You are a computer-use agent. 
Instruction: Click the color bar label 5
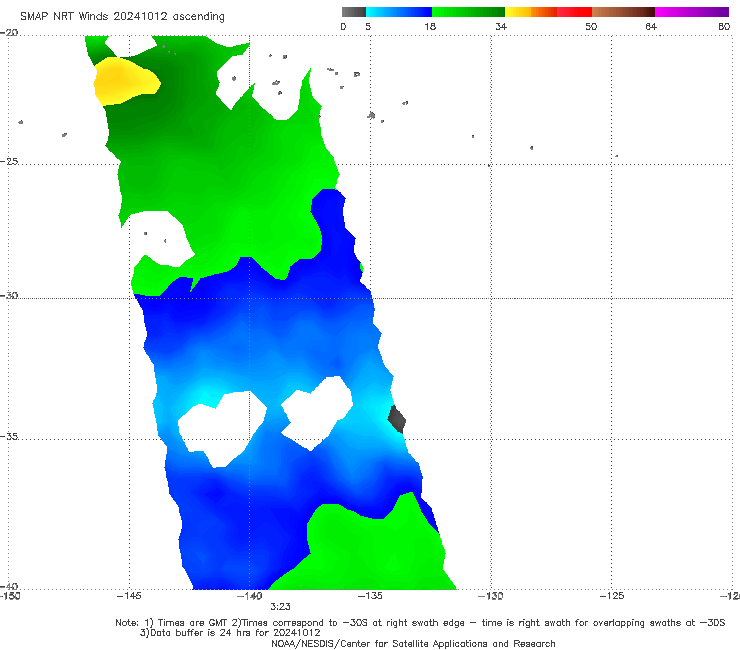(x=368, y=26)
